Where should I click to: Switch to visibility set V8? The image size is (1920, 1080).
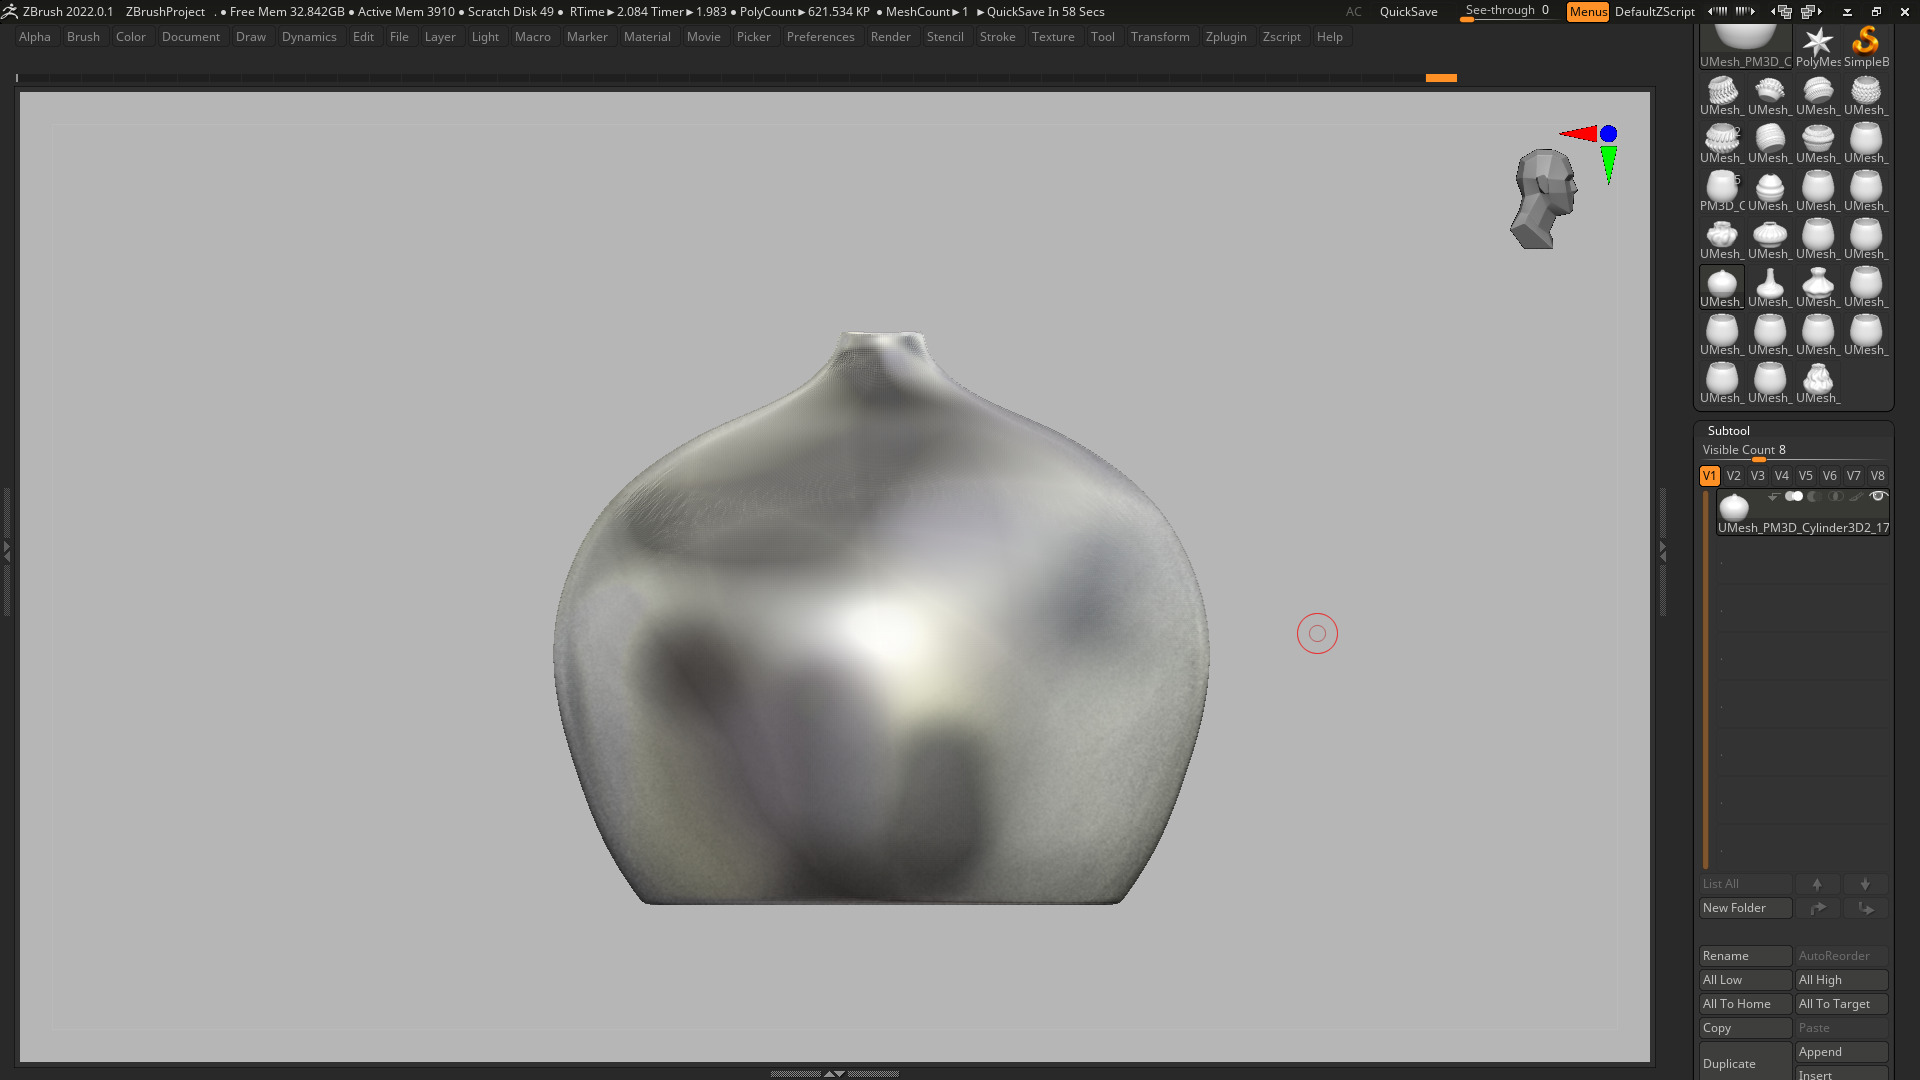[1877, 476]
